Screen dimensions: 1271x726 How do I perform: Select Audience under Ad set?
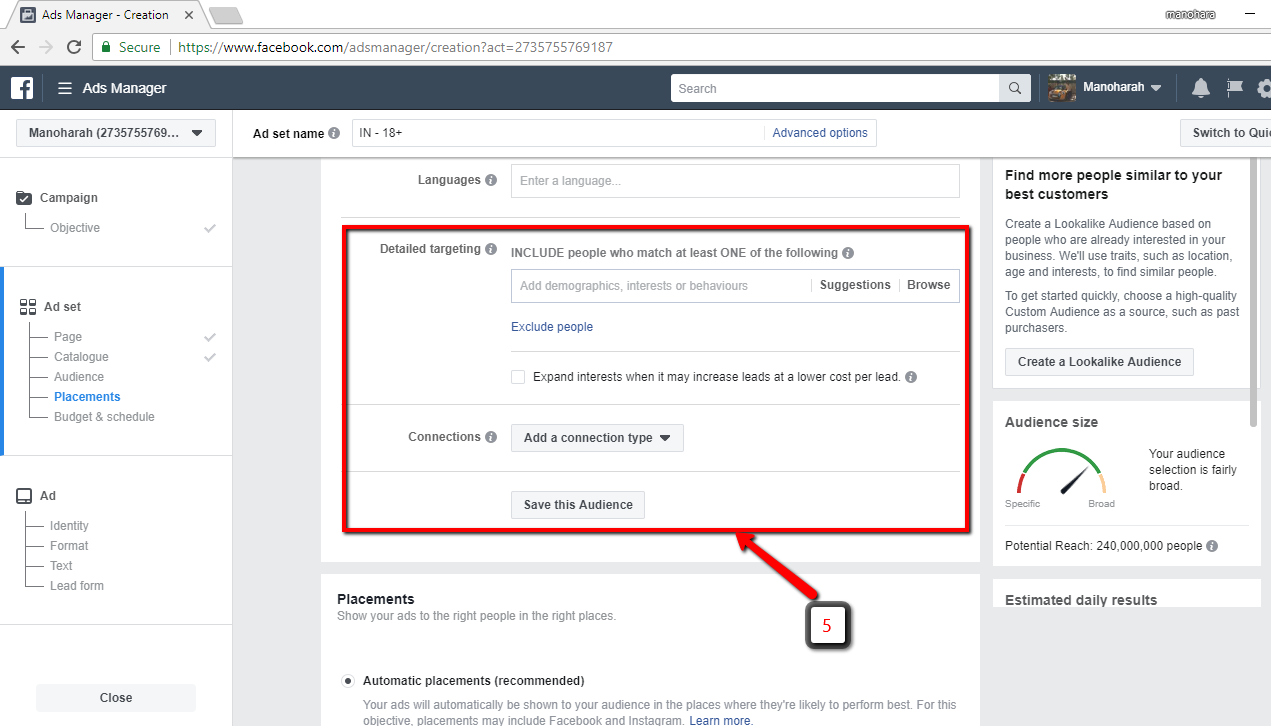click(79, 377)
